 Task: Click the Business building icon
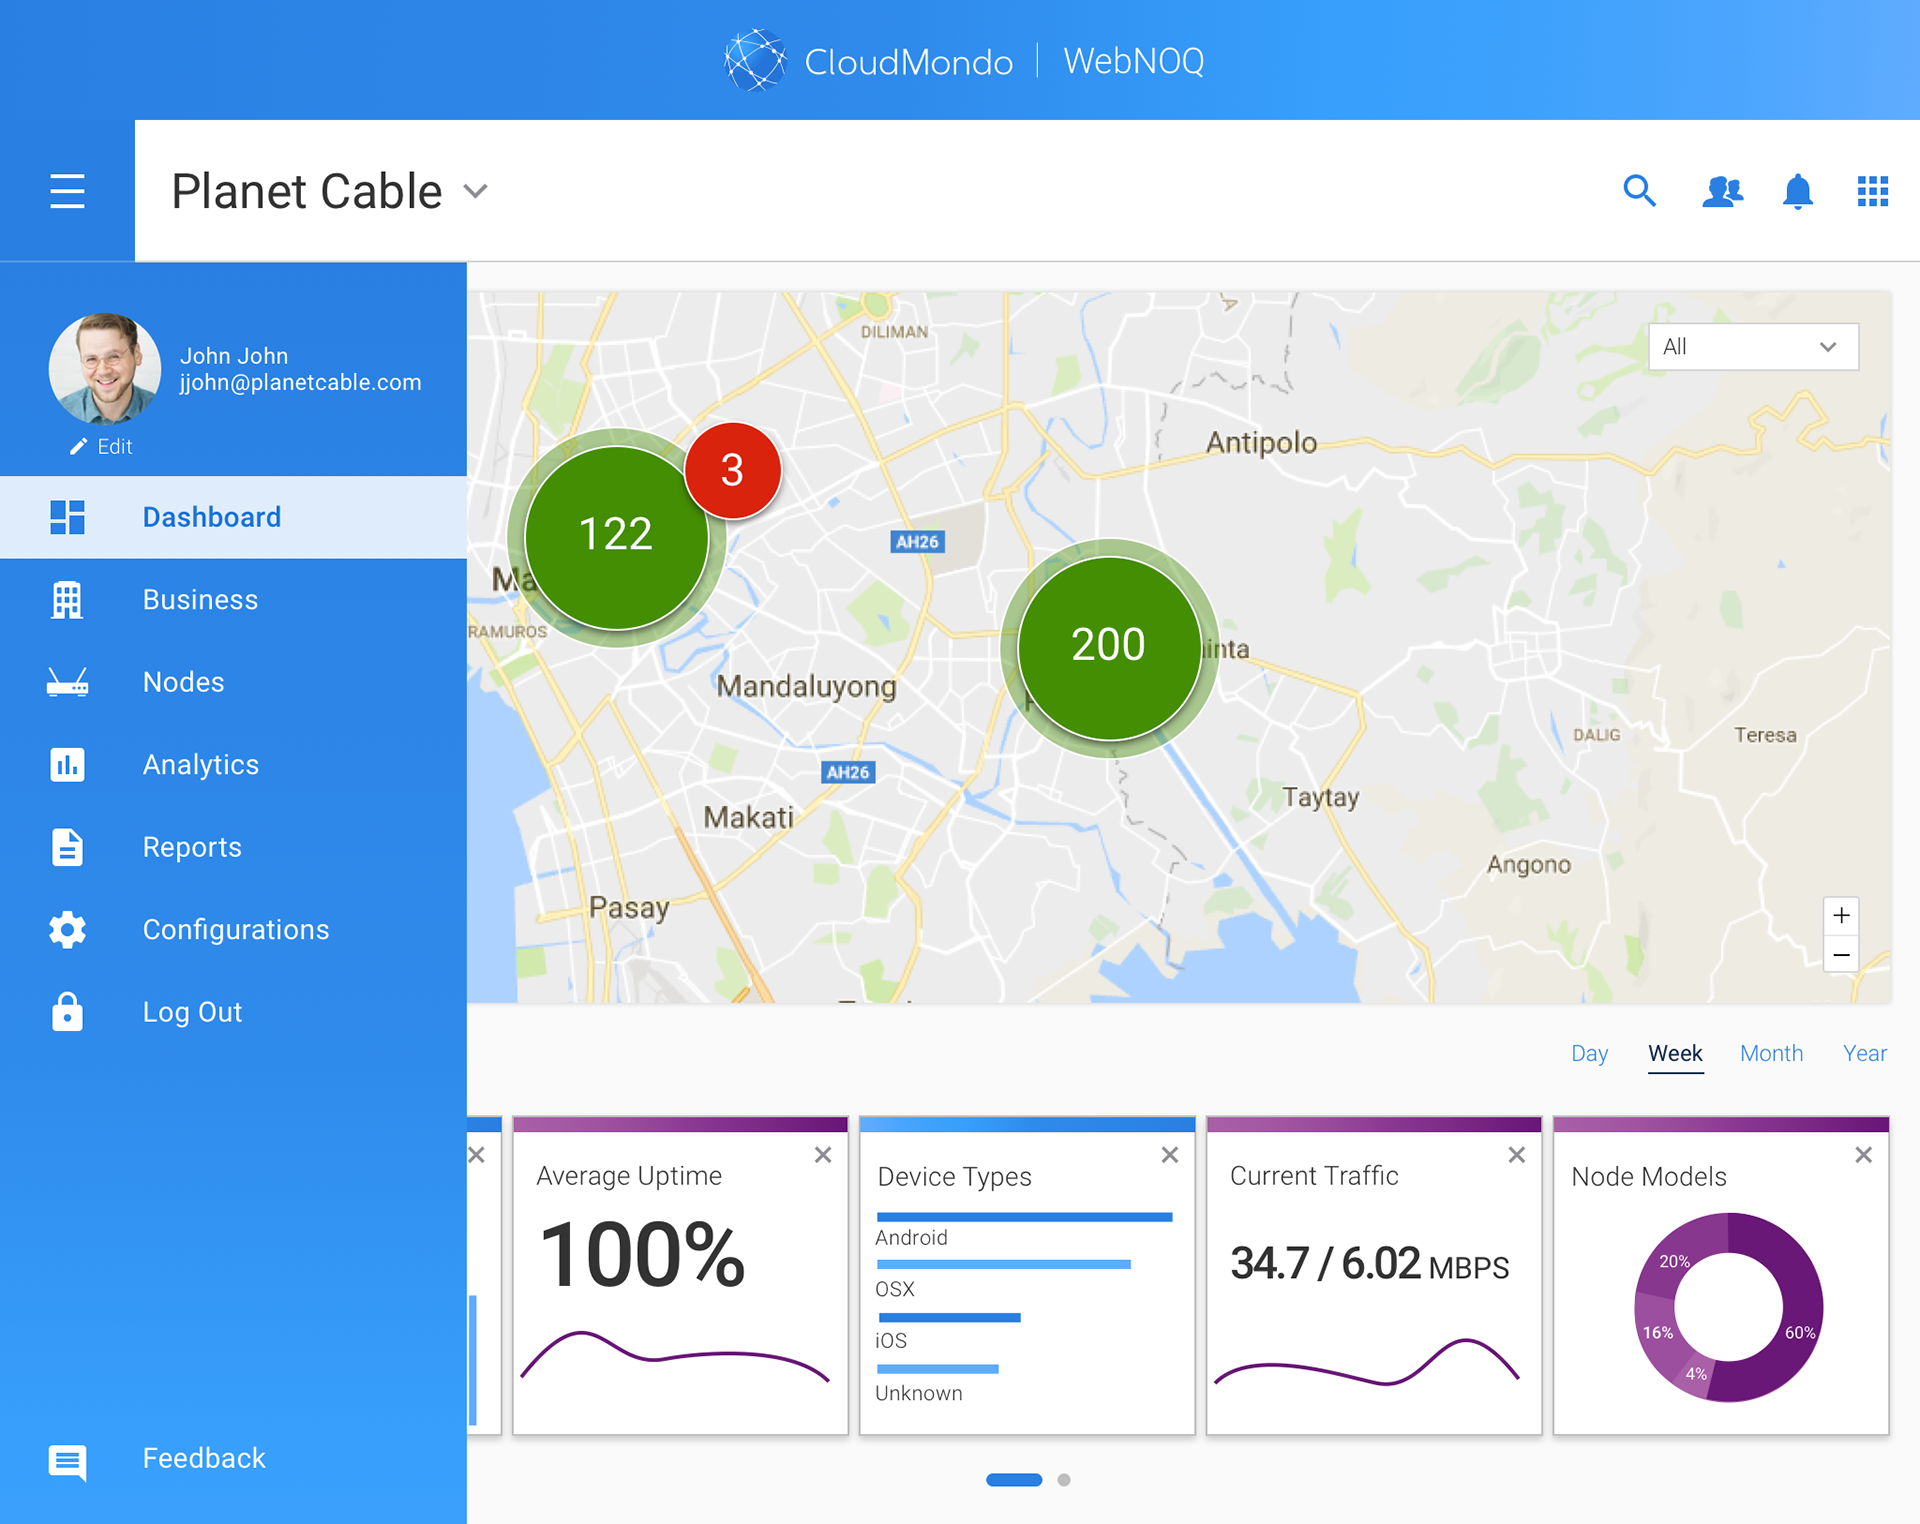tap(67, 600)
